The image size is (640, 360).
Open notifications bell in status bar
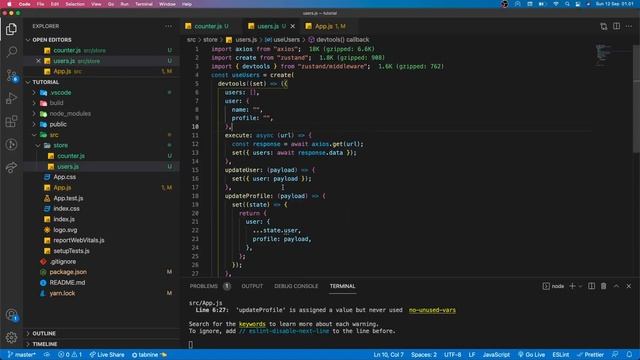(x=629, y=355)
